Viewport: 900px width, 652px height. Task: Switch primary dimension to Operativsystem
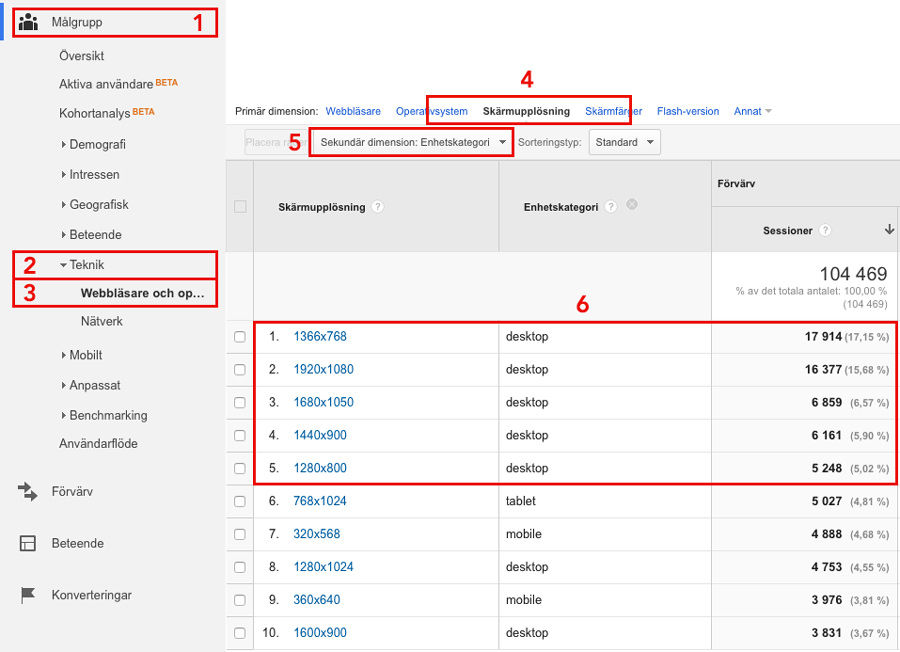tap(432, 111)
